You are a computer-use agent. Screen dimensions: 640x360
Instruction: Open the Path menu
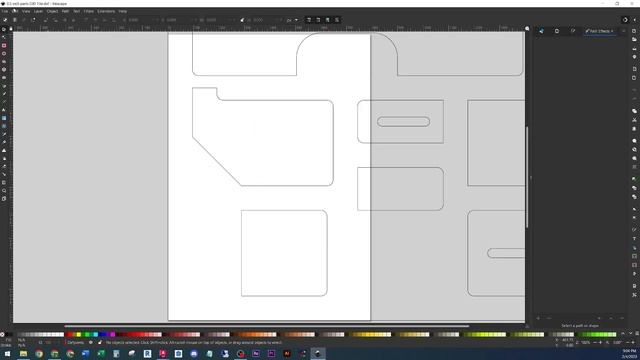pyautogui.click(x=65, y=11)
